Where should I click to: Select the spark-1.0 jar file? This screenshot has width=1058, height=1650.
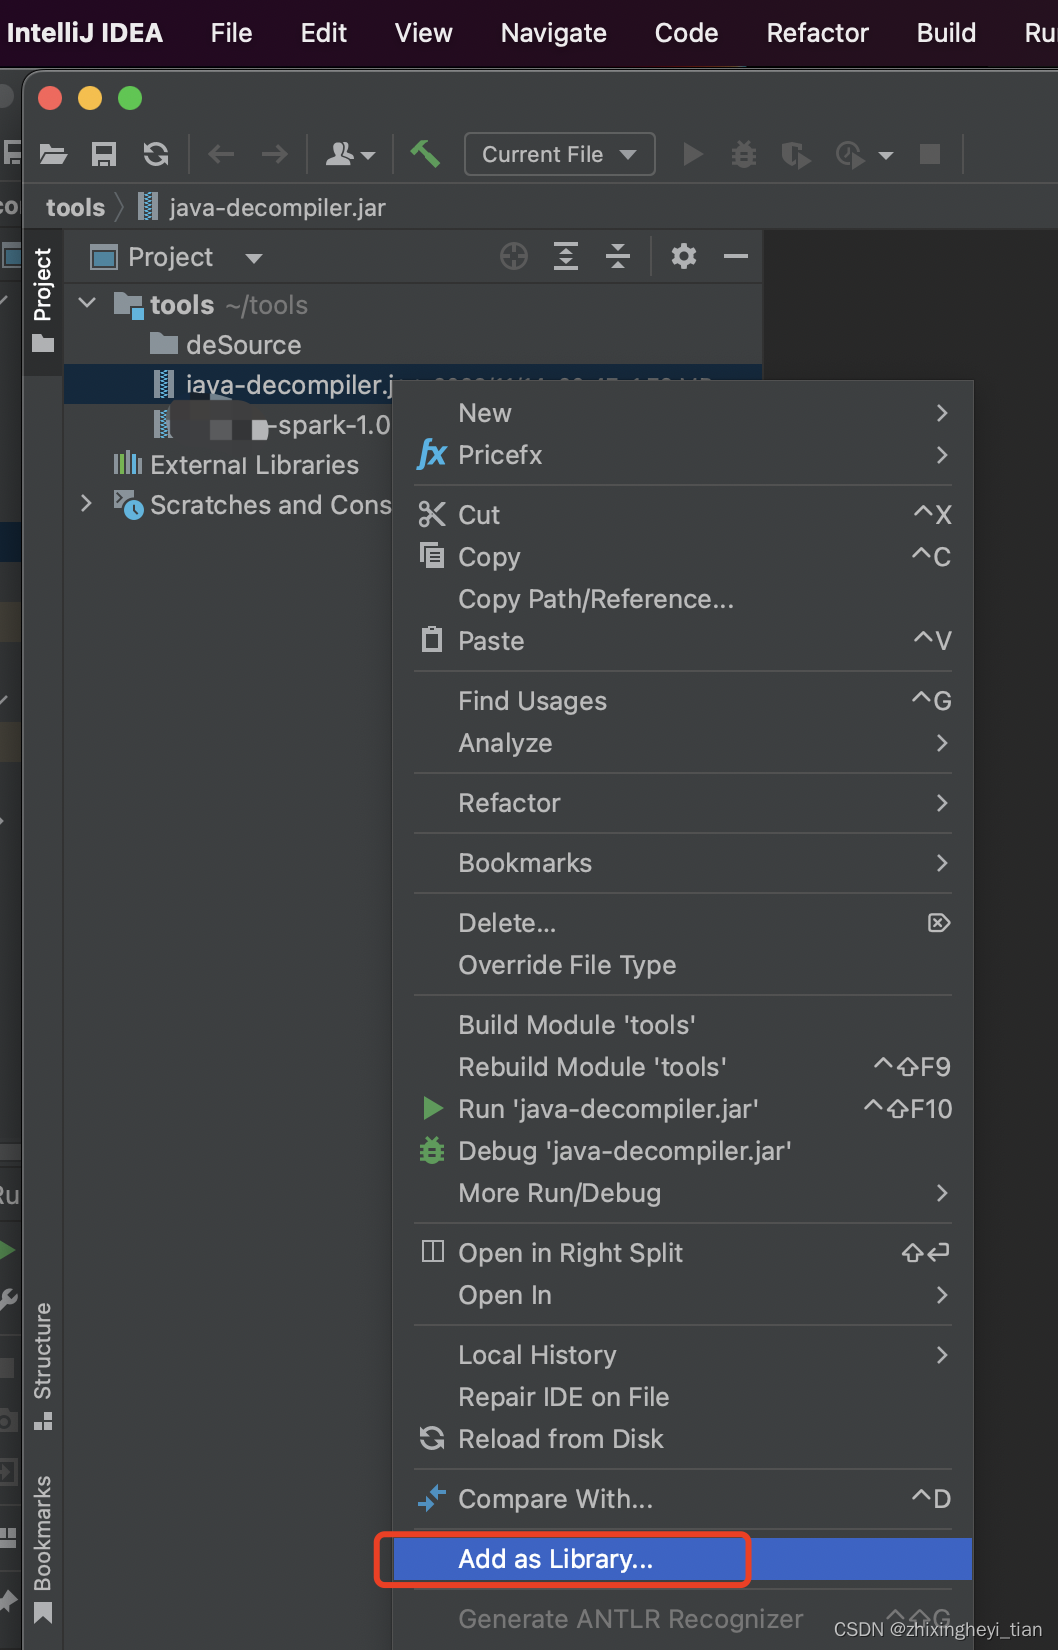pos(272,425)
